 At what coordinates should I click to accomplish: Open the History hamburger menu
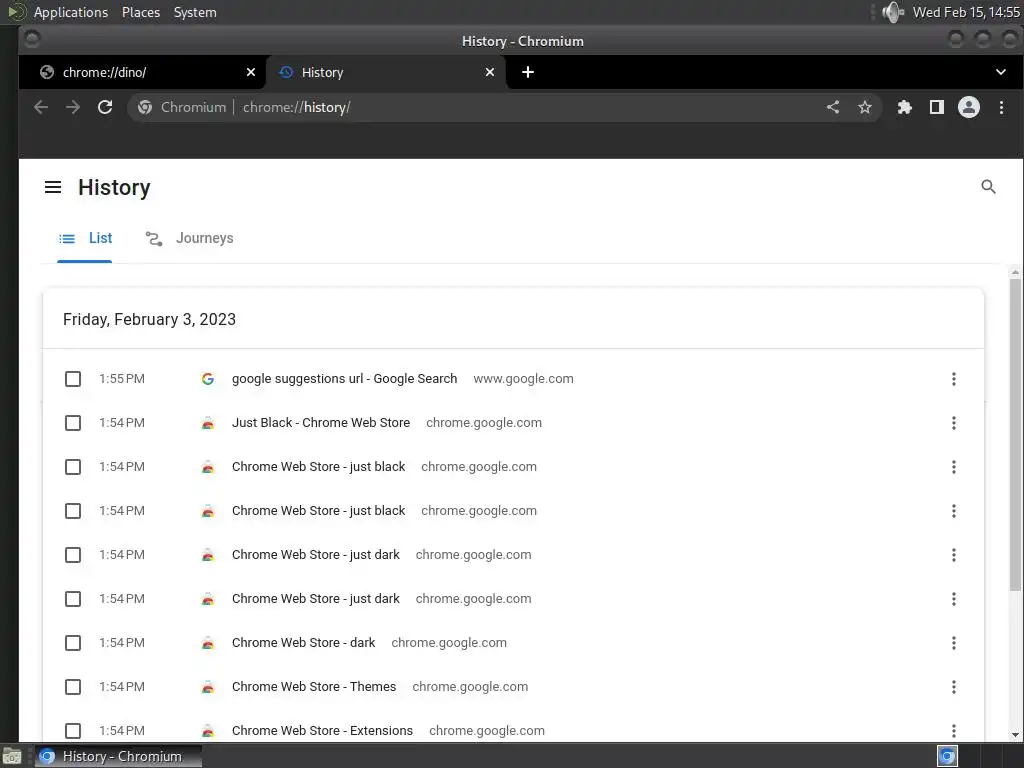(x=53, y=187)
